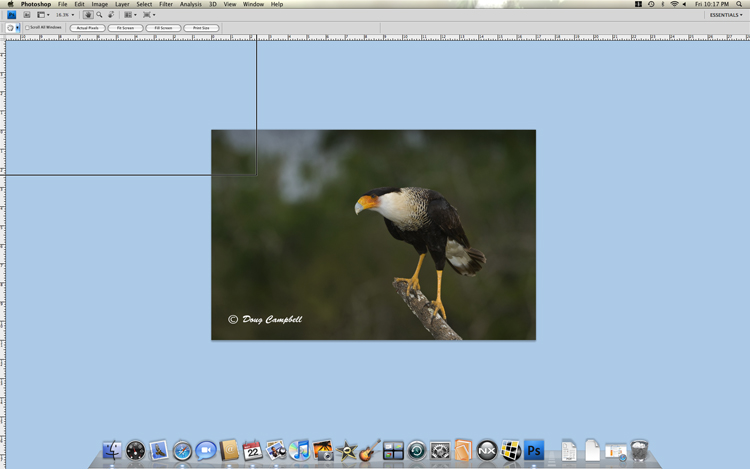Expand the Essentials workspace switcher

727,15
